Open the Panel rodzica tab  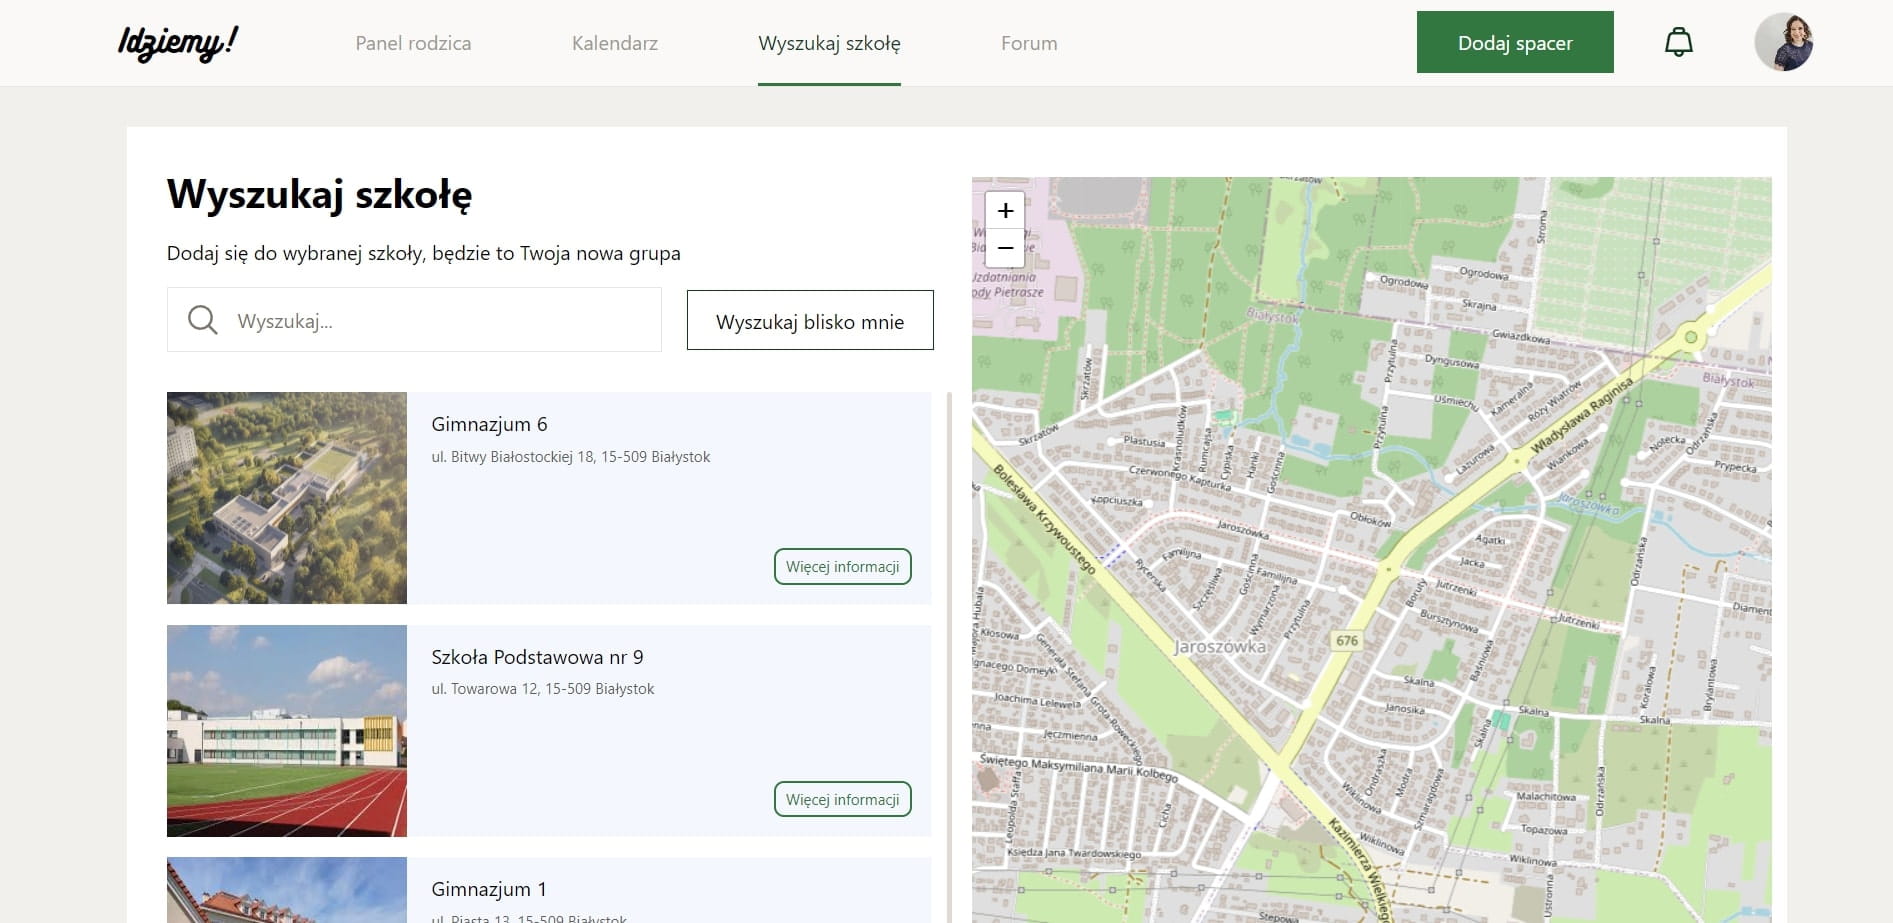[x=413, y=43]
